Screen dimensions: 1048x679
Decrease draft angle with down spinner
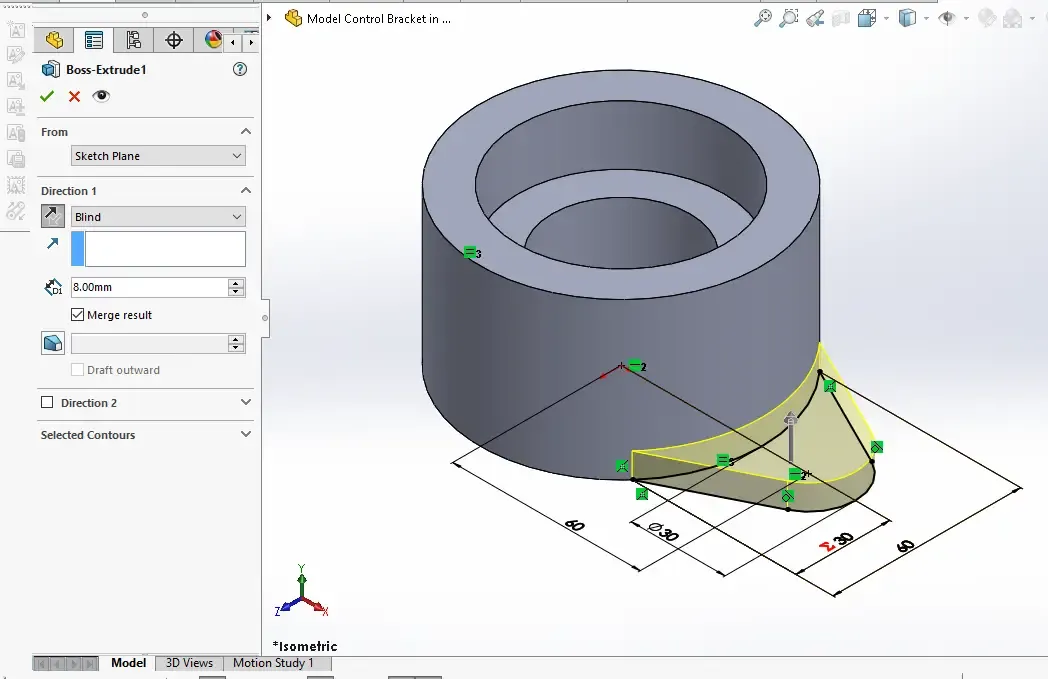click(236, 348)
